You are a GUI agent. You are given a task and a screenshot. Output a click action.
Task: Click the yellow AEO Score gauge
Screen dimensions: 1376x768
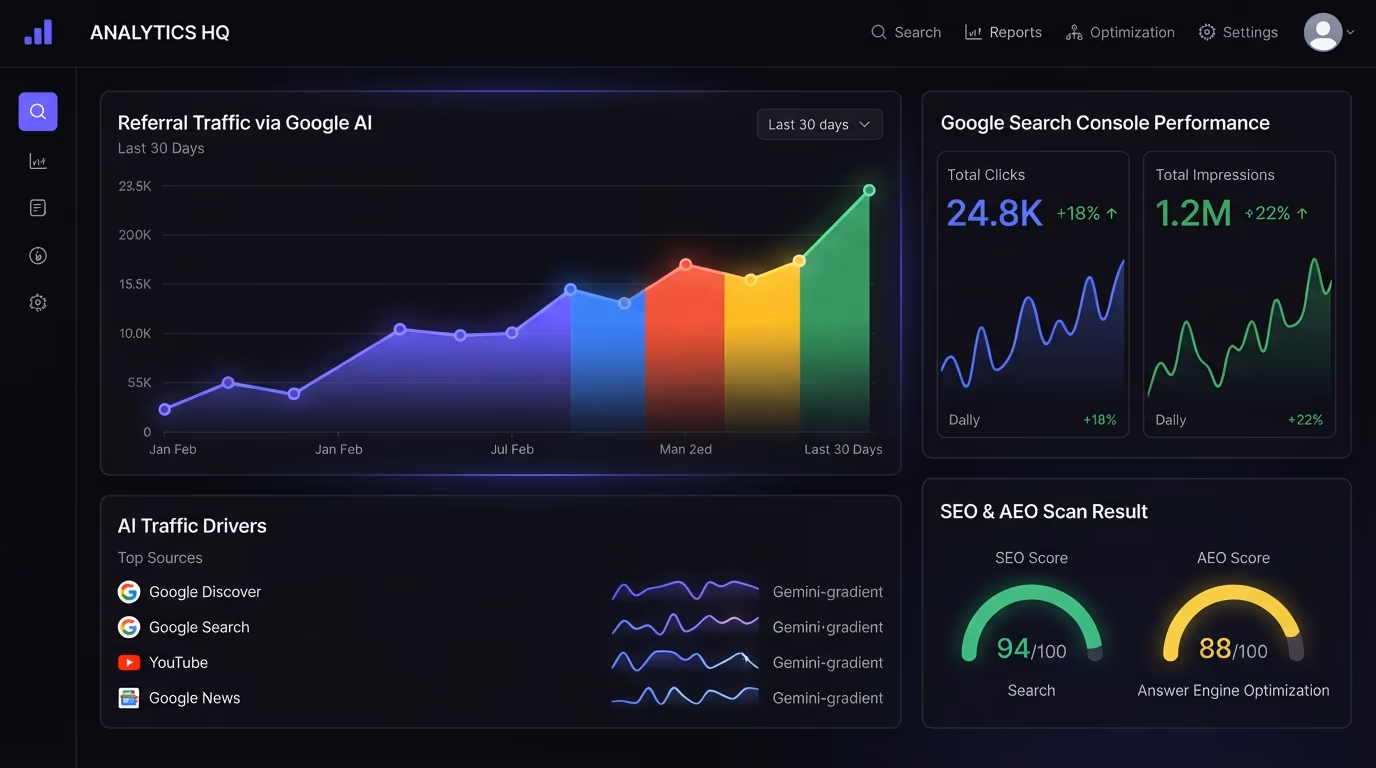pyautogui.click(x=1233, y=622)
